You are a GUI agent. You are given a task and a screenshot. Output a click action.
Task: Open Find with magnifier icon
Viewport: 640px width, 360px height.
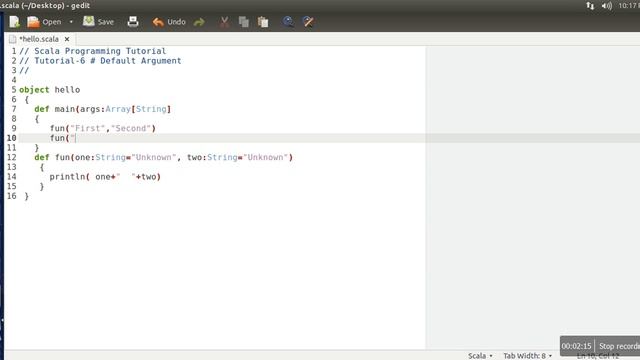point(288,22)
